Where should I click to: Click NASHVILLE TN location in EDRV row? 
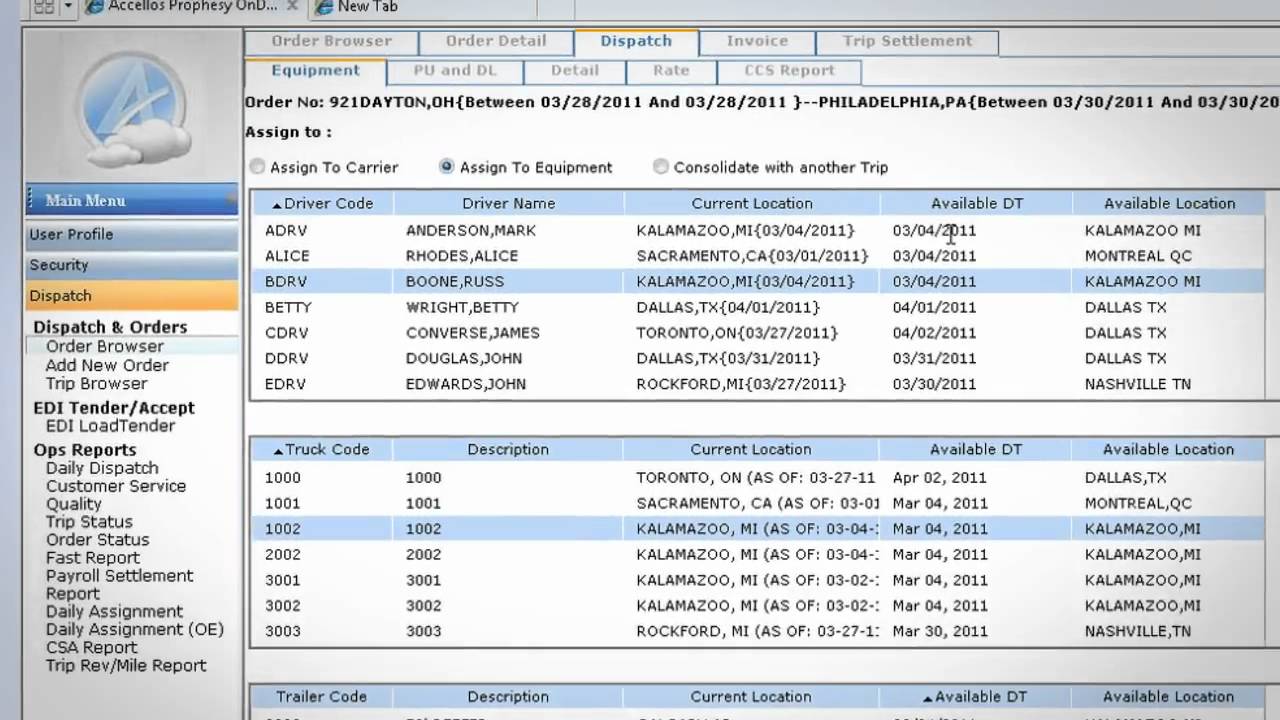pyautogui.click(x=1138, y=384)
